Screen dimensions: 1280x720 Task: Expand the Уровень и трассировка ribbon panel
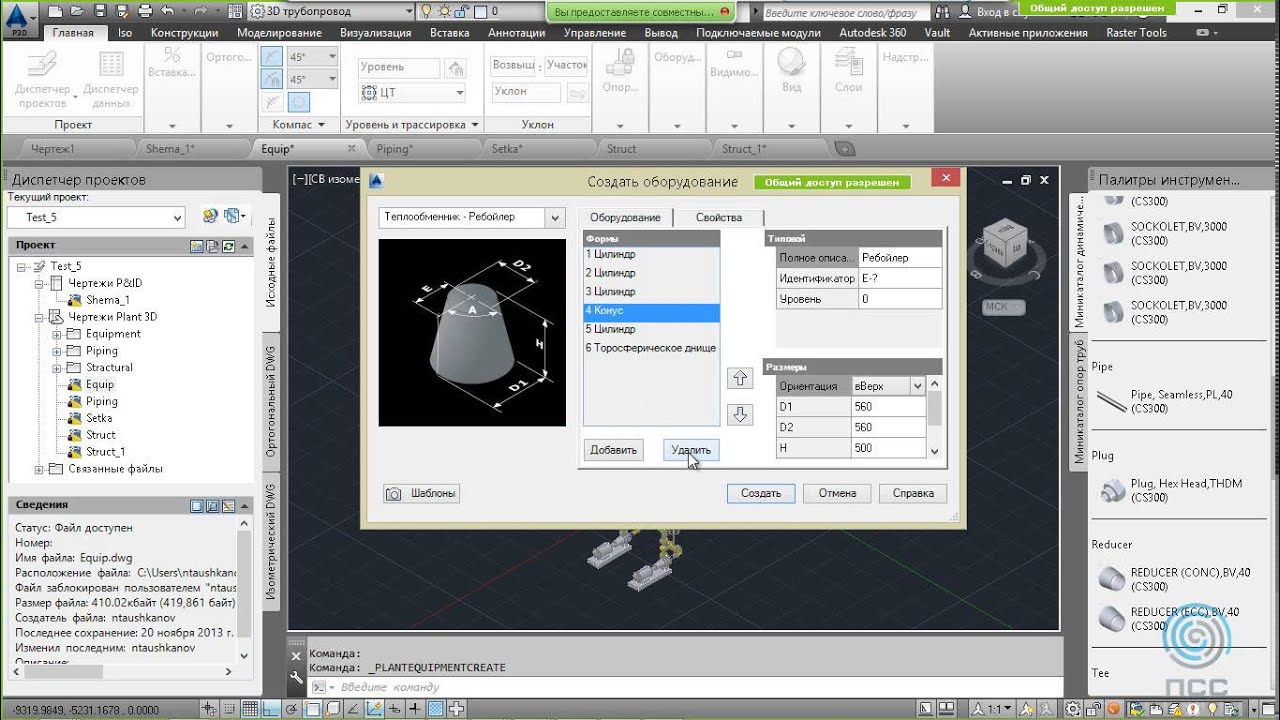[x=475, y=125]
